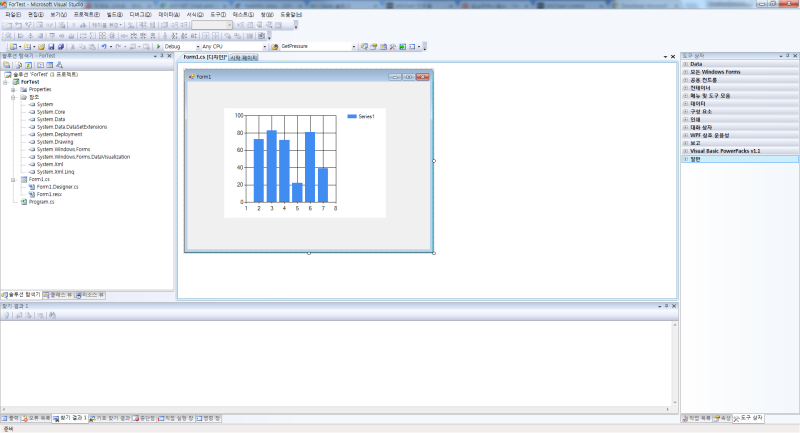
Task: Click the Properties Window icon in standard toolbar
Action: [x=373, y=46]
